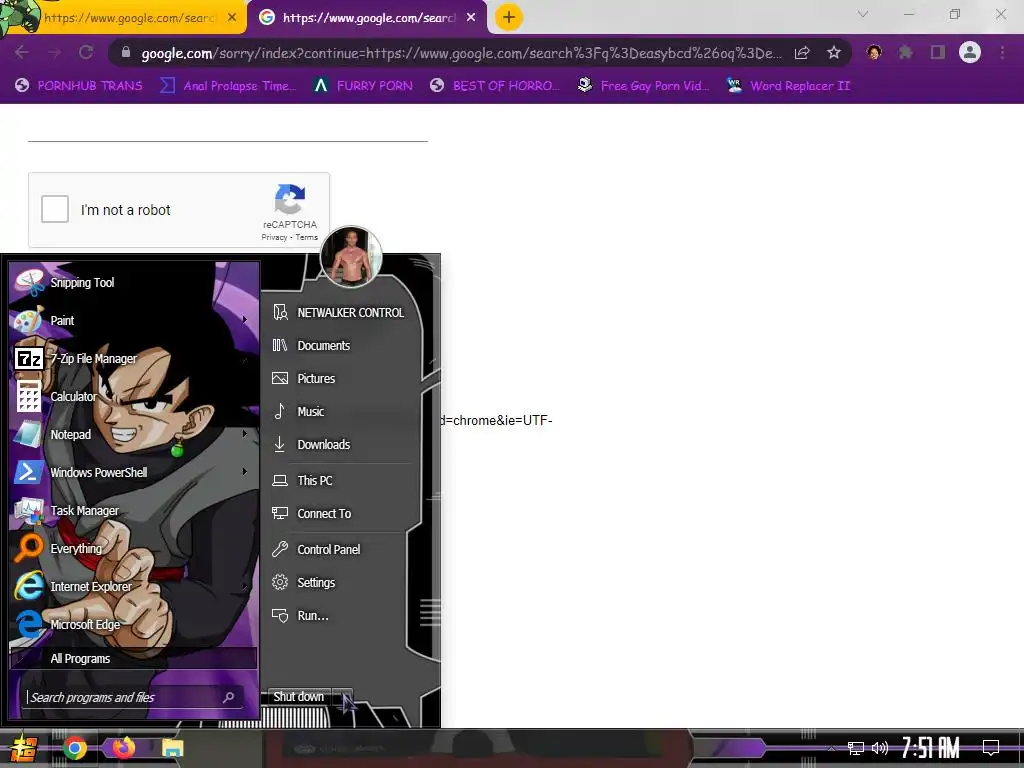Open the volume control in system tray
This screenshot has width=1024, height=768.
(880, 748)
